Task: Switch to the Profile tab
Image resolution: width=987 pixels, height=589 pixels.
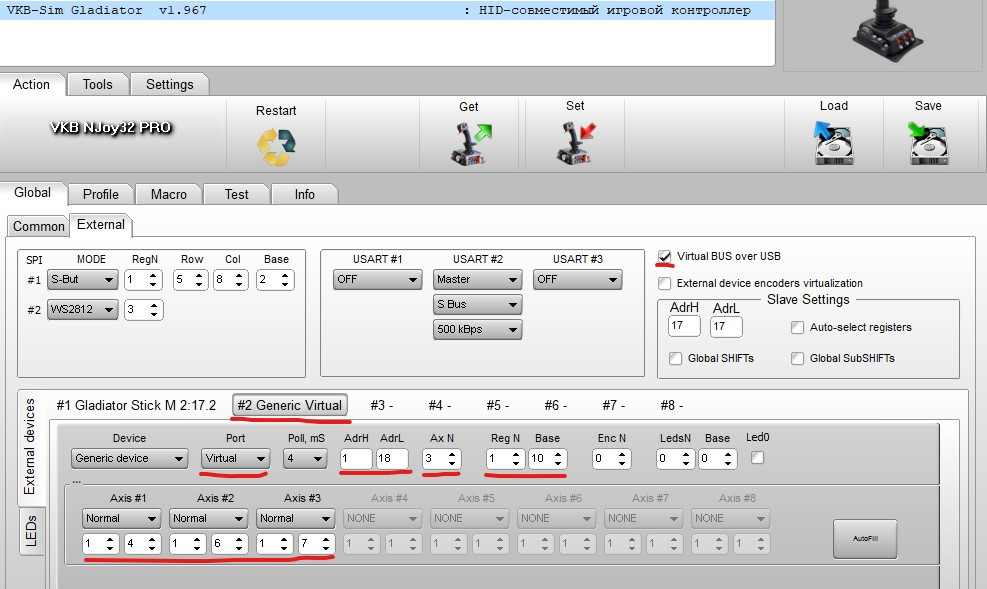Action: (x=101, y=194)
